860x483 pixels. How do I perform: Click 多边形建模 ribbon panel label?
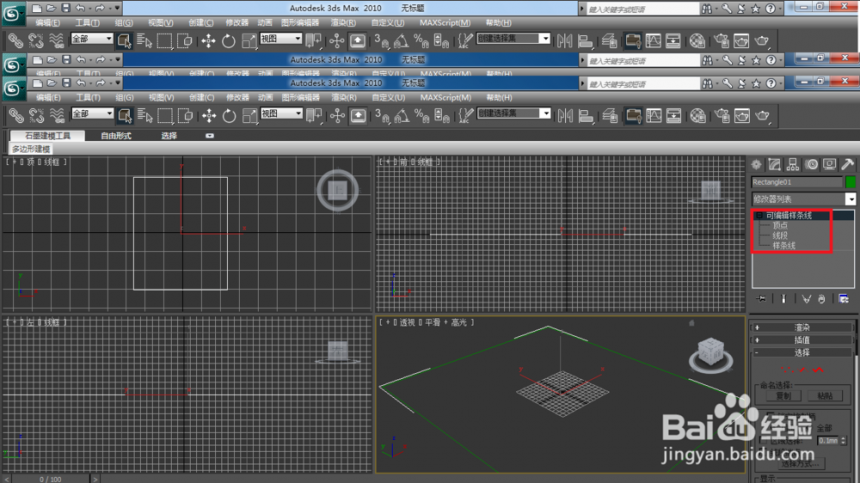coord(31,149)
